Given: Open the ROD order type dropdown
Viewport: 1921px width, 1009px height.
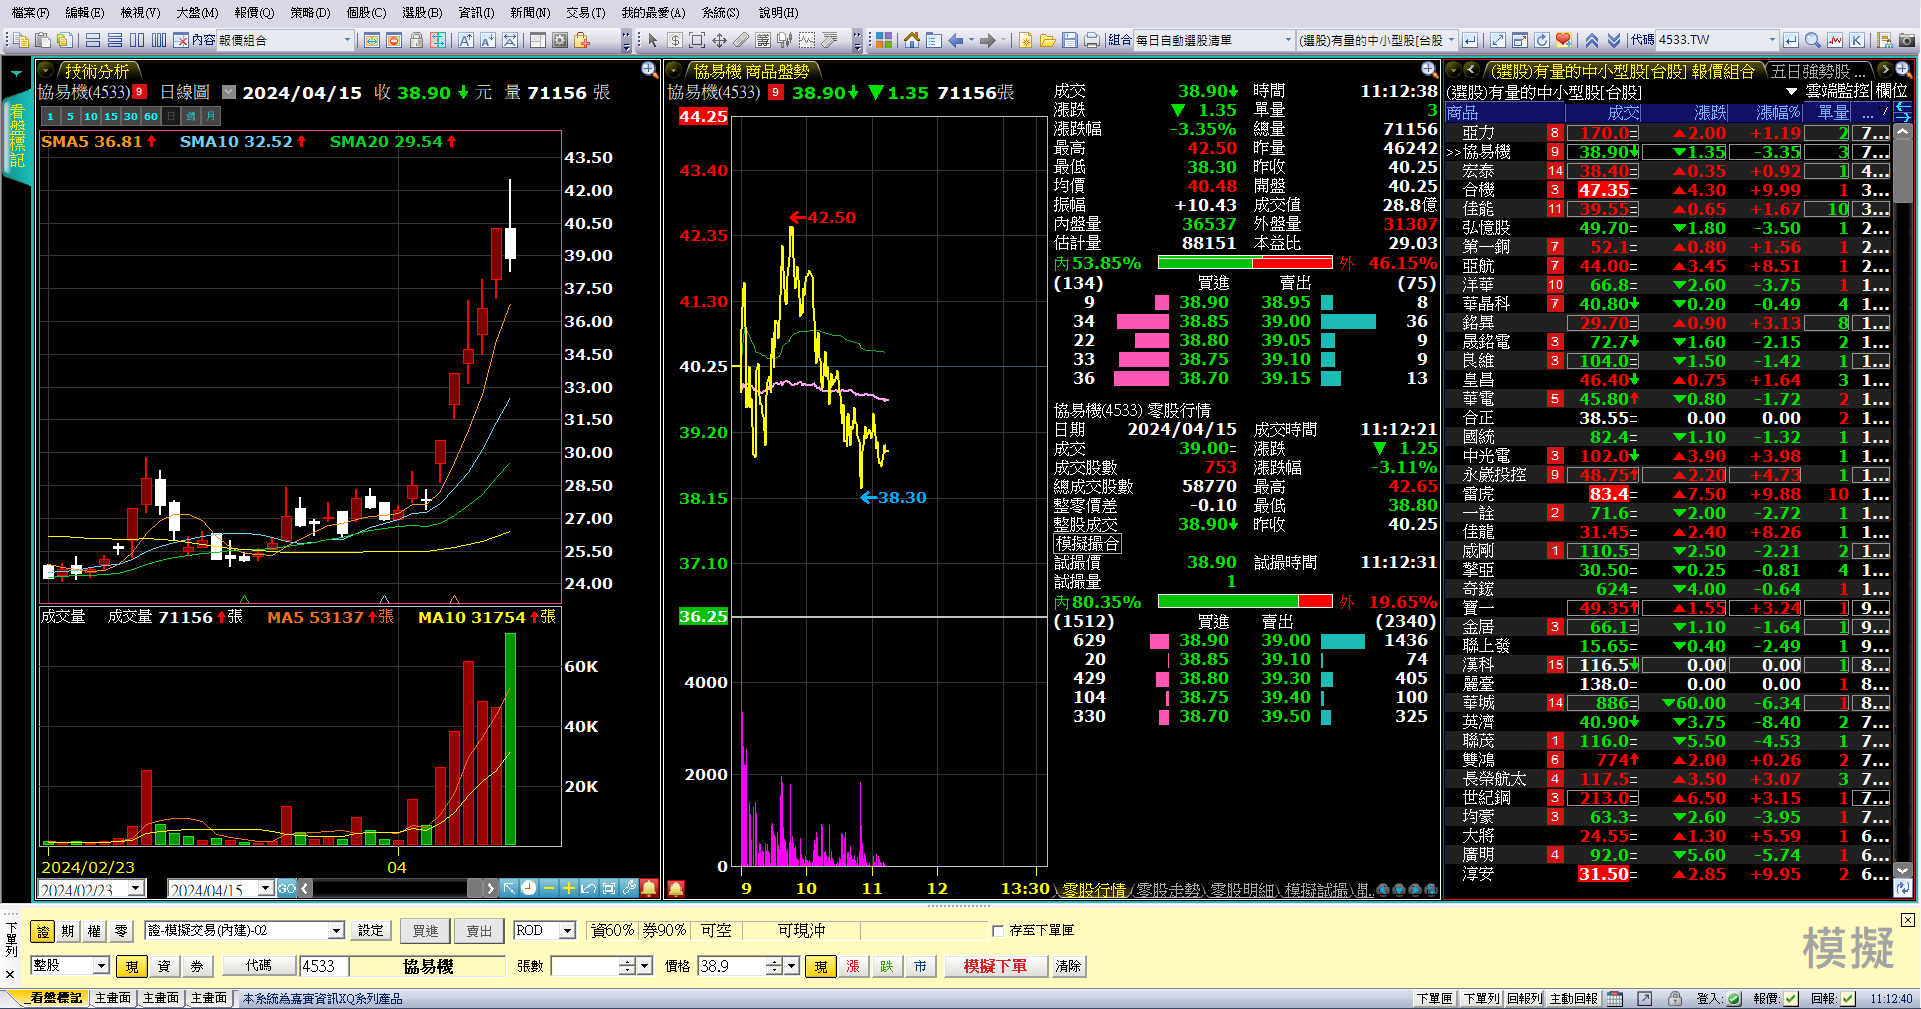Looking at the screenshot, I should (x=567, y=931).
